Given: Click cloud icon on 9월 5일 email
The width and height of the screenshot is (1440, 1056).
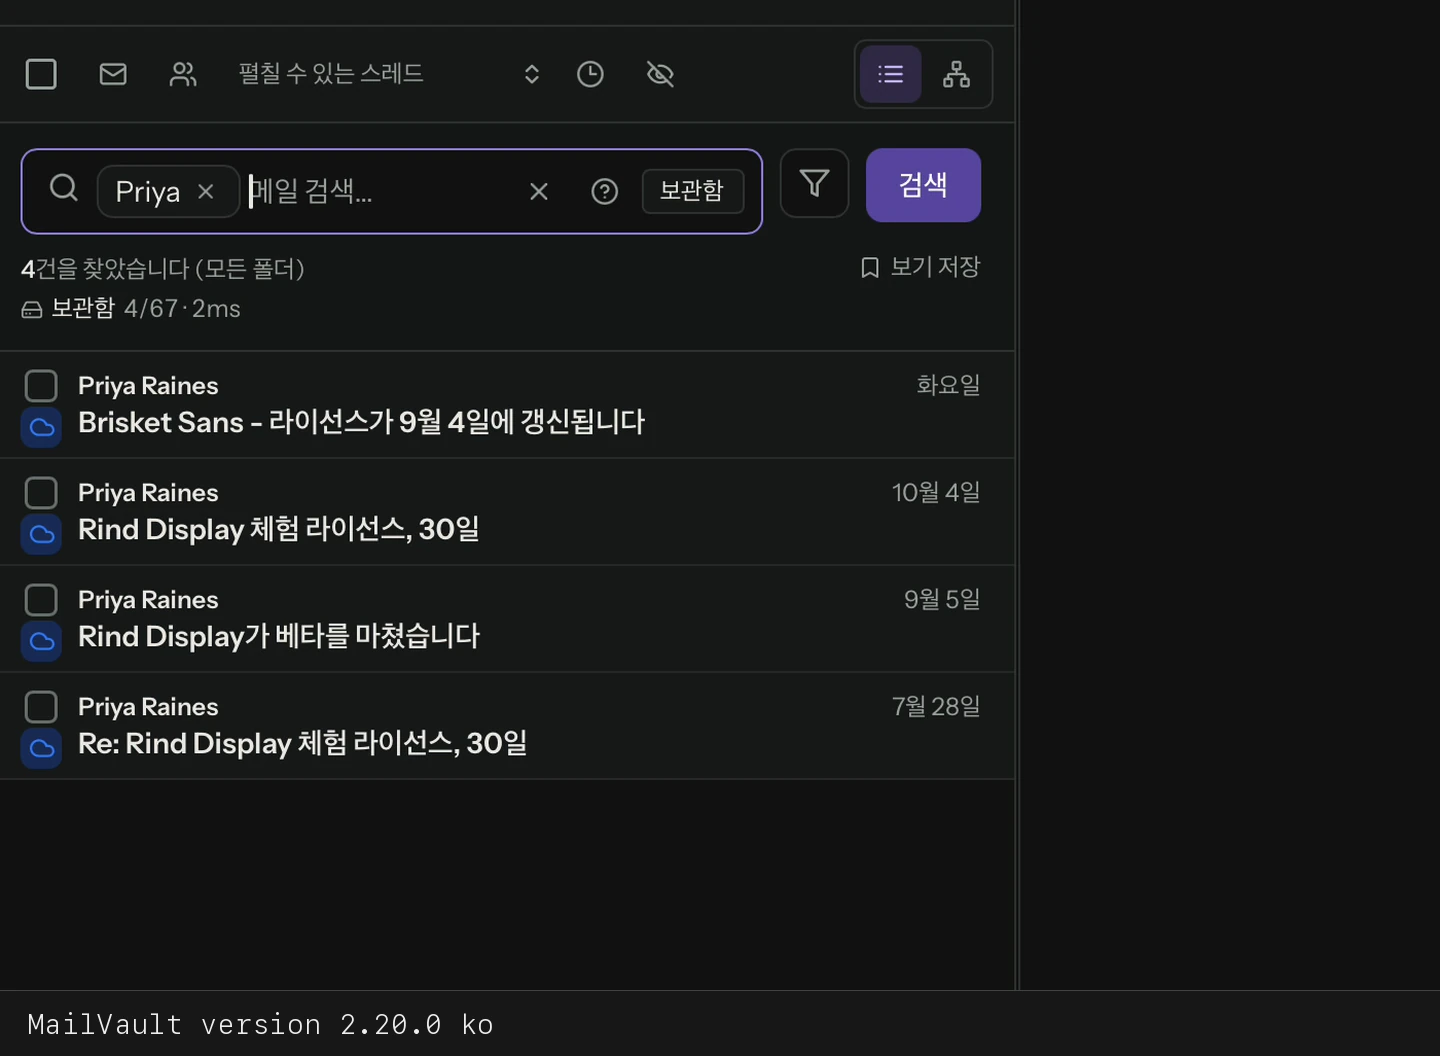Looking at the screenshot, I should (x=42, y=641).
